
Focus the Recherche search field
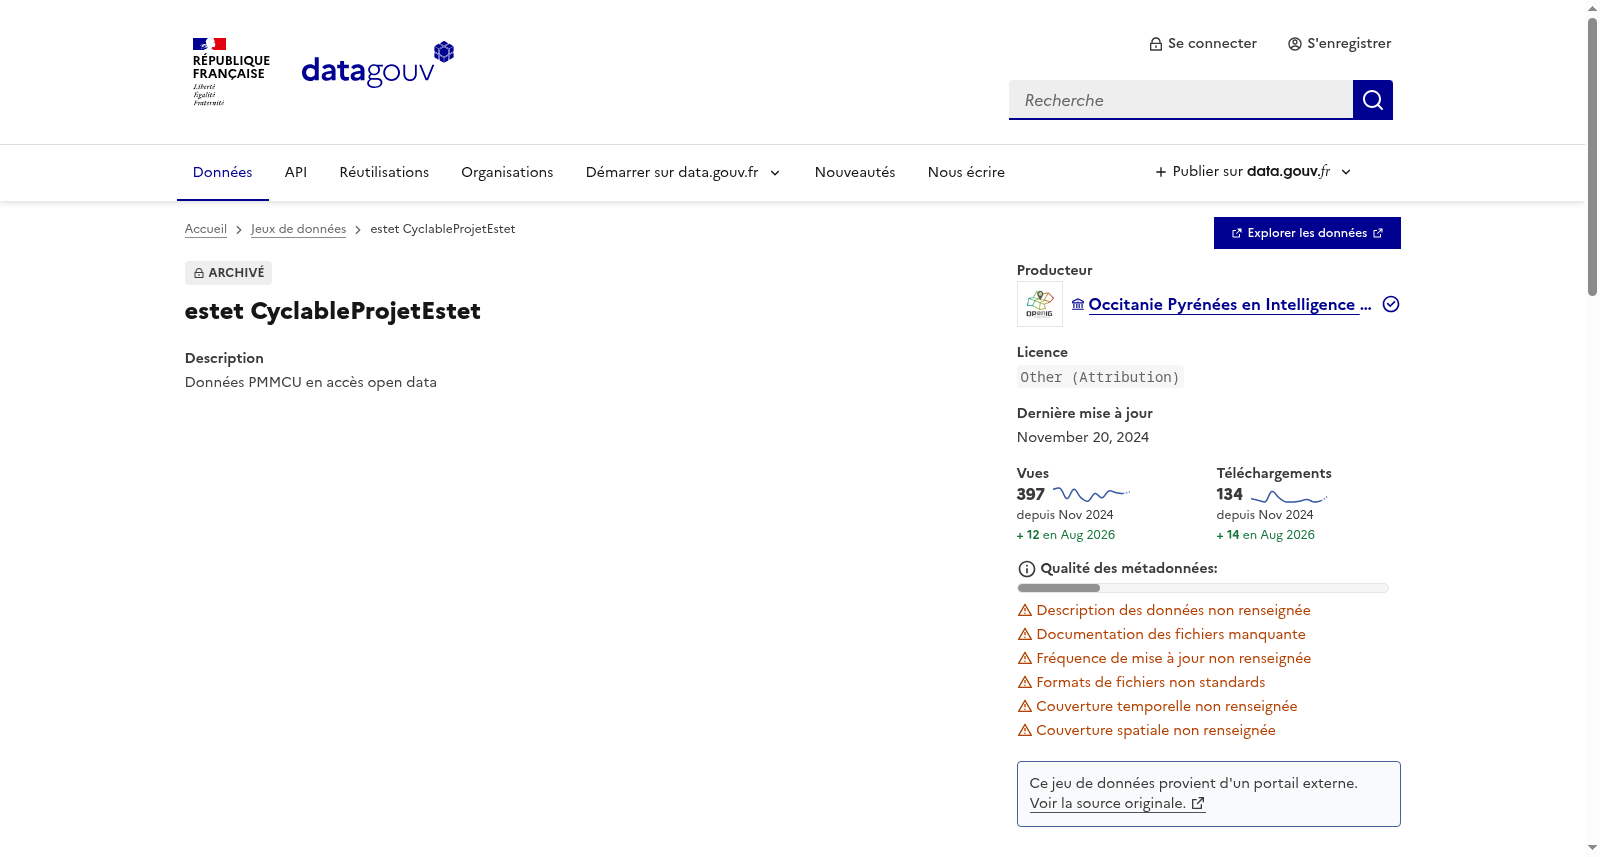coord(1181,100)
